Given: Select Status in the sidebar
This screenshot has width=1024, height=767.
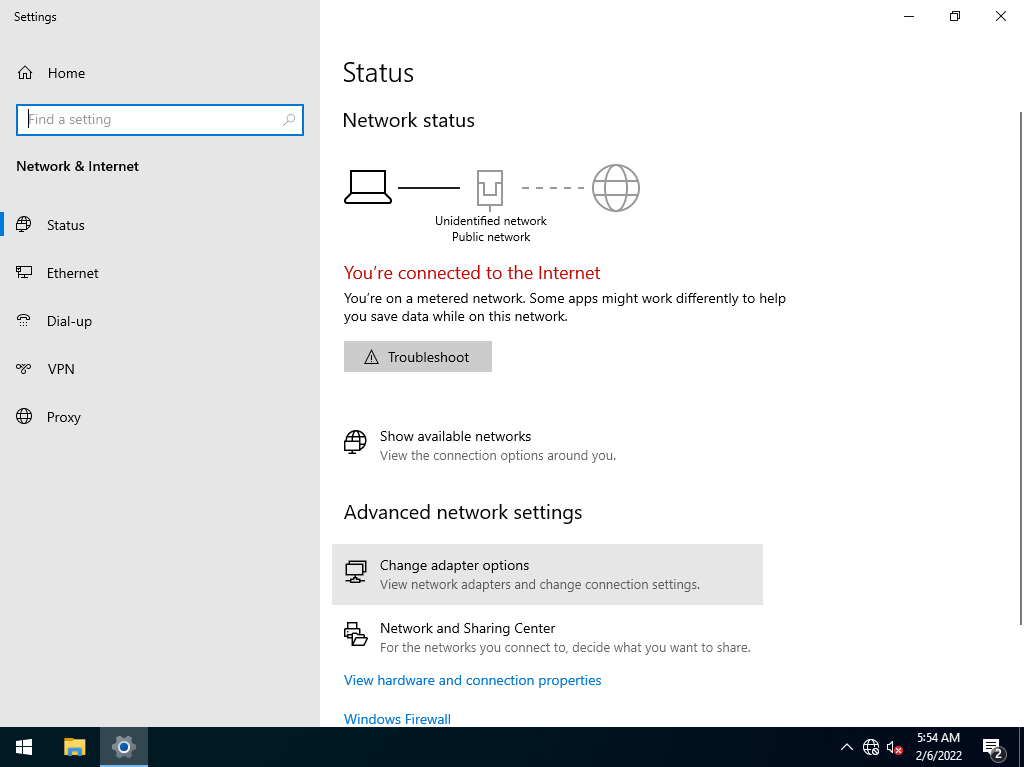Looking at the screenshot, I should pos(160,225).
